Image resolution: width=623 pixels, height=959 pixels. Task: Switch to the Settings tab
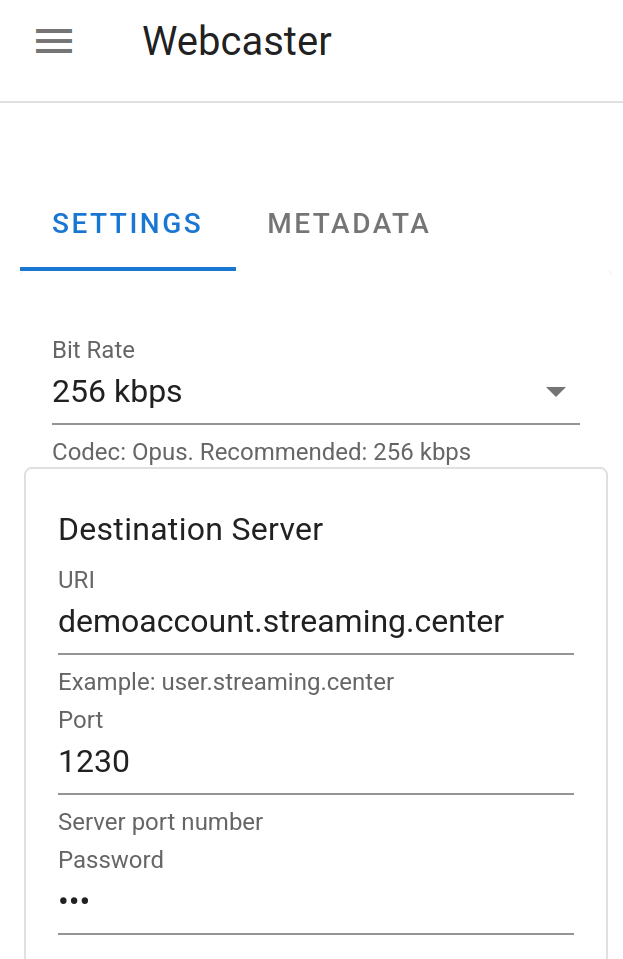pyautogui.click(x=127, y=224)
